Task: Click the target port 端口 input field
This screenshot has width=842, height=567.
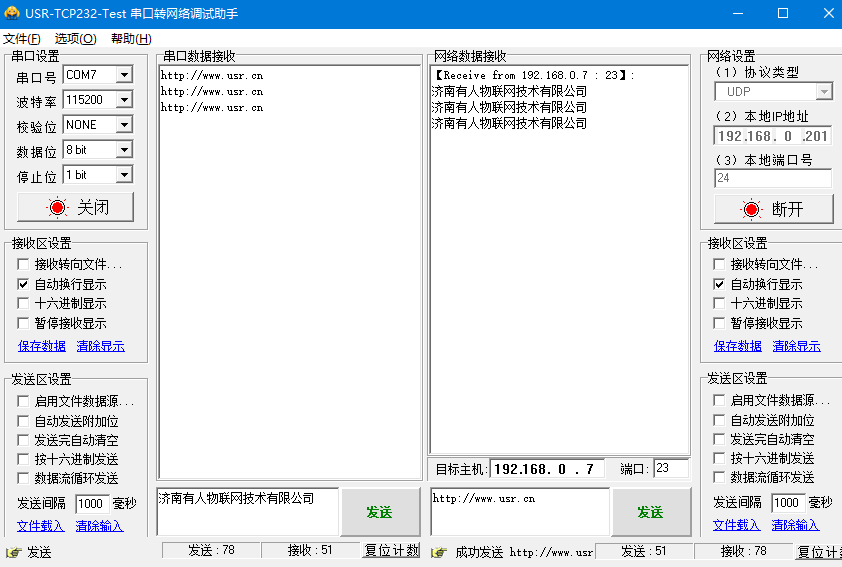Action: click(670, 468)
